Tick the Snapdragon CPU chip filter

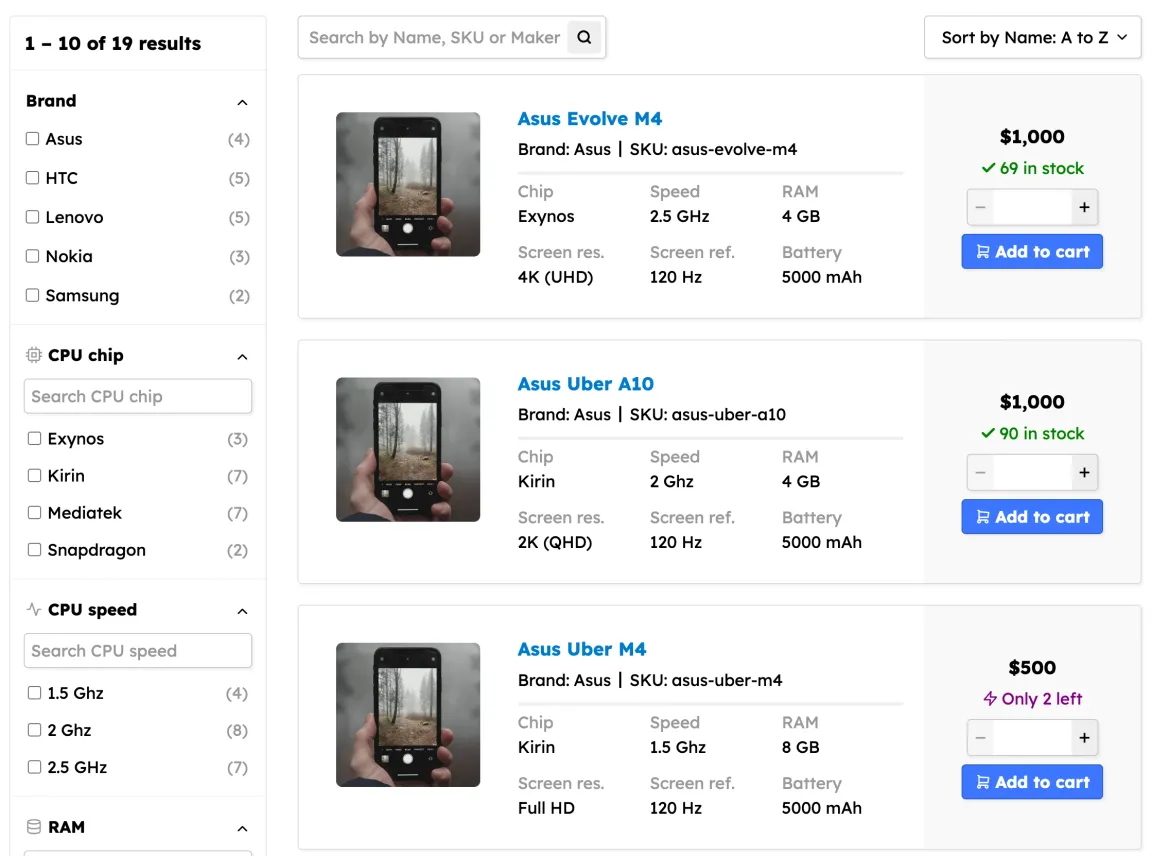[35, 550]
